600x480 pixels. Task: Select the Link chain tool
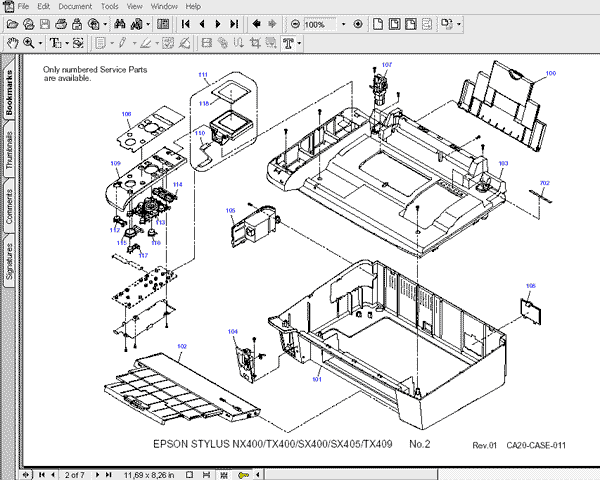point(223,43)
